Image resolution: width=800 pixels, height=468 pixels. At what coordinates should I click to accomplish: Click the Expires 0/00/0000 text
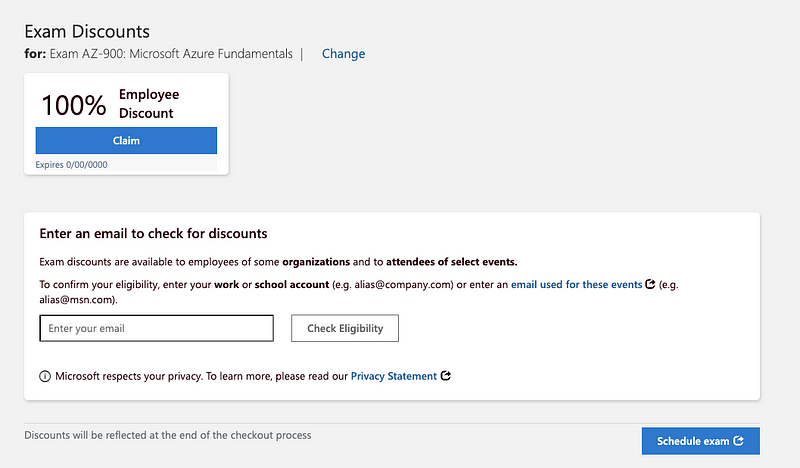click(71, 165)
